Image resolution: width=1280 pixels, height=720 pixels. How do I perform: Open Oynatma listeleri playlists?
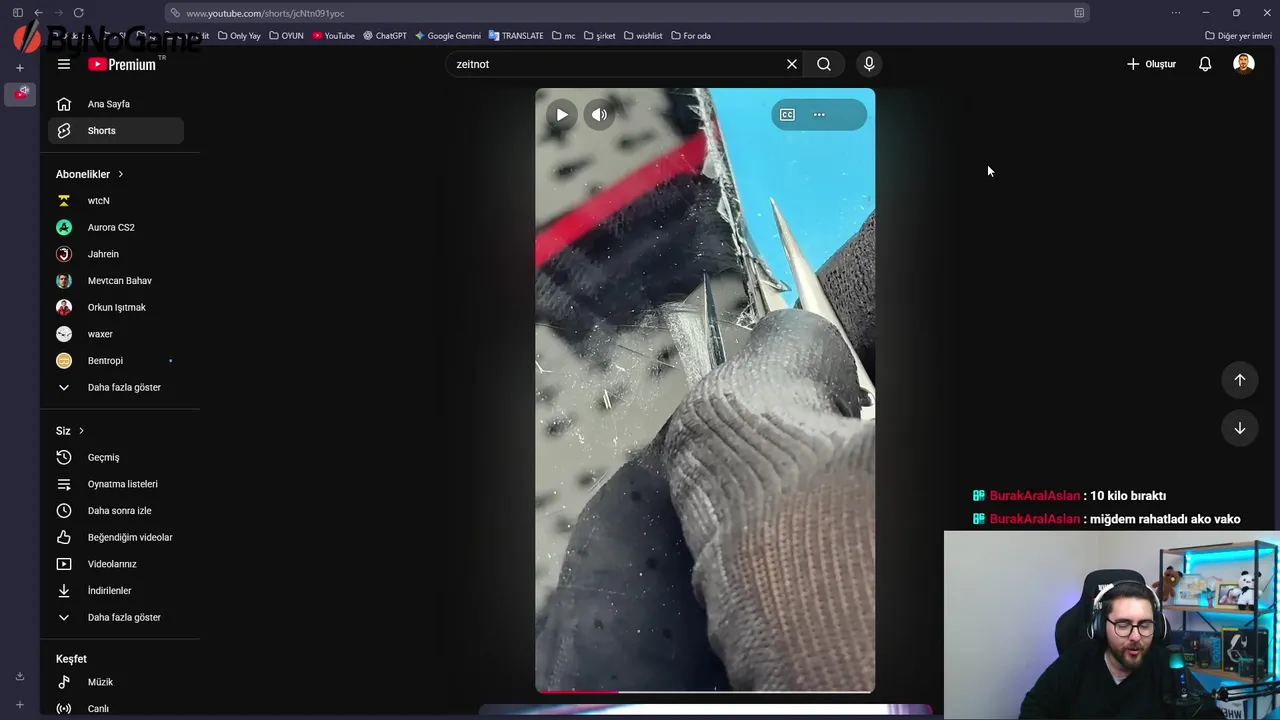tap(116, 484)
